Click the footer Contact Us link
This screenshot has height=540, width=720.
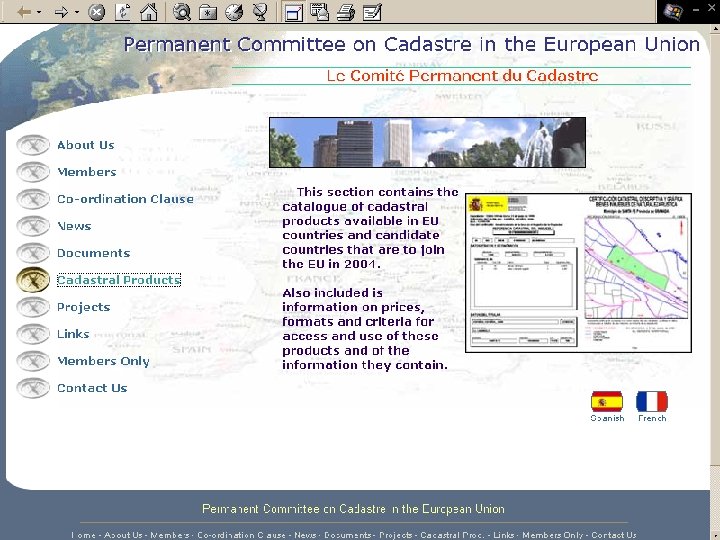pos(614,535)
